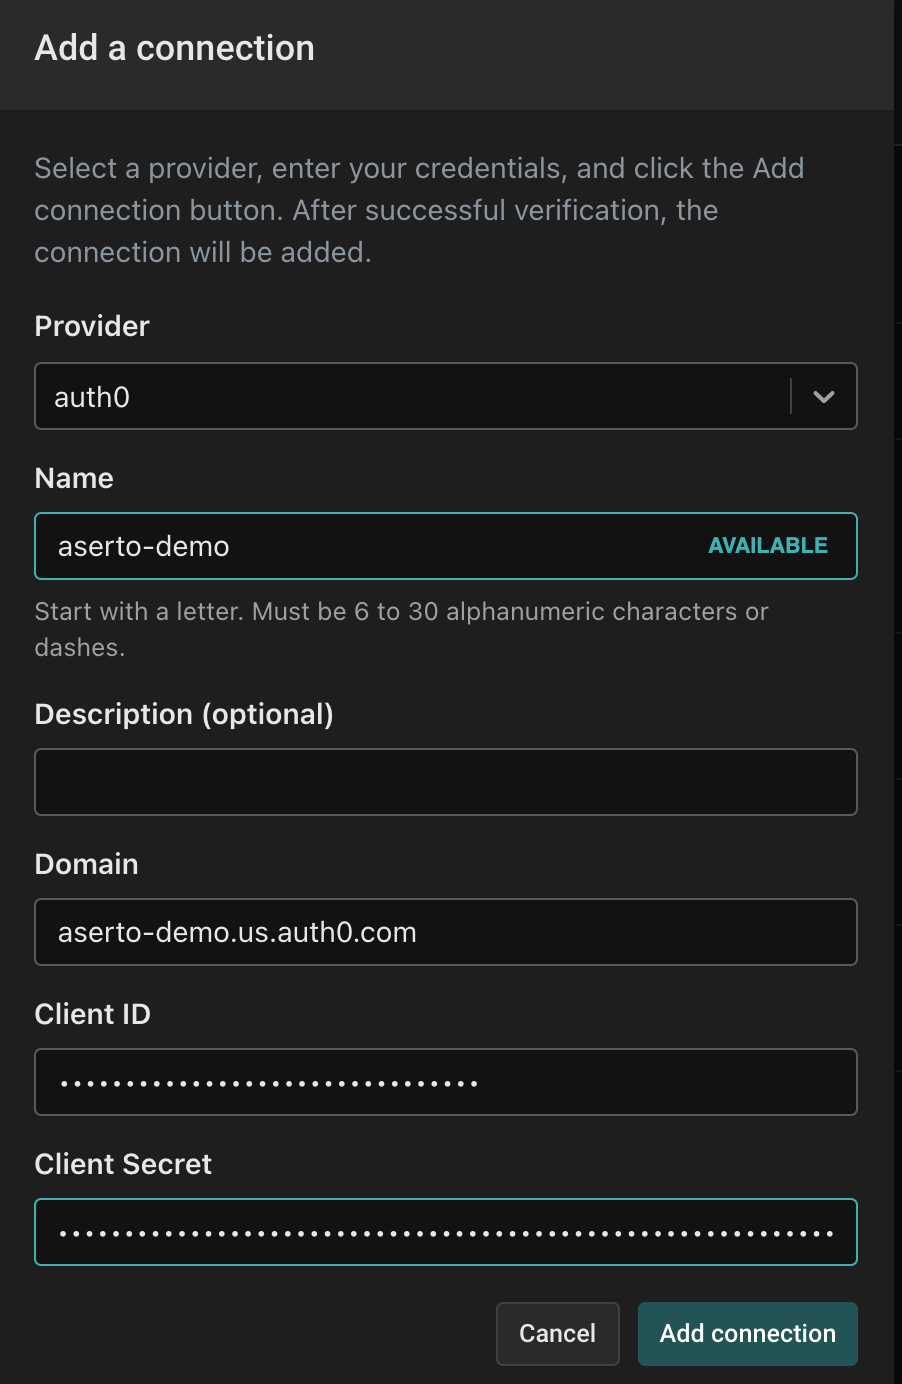The image size is (902, 1384).
Task: Cancel adding the connection
Action: click(558, 1334)
